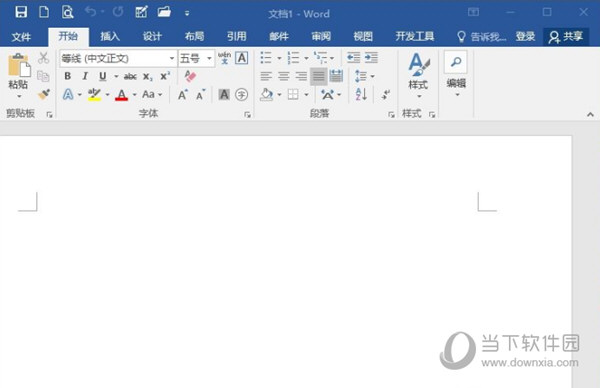The height and width of the screenshot is (388, 600).
Task: Switch to the 引用 tab
Action: pos(236,37)
